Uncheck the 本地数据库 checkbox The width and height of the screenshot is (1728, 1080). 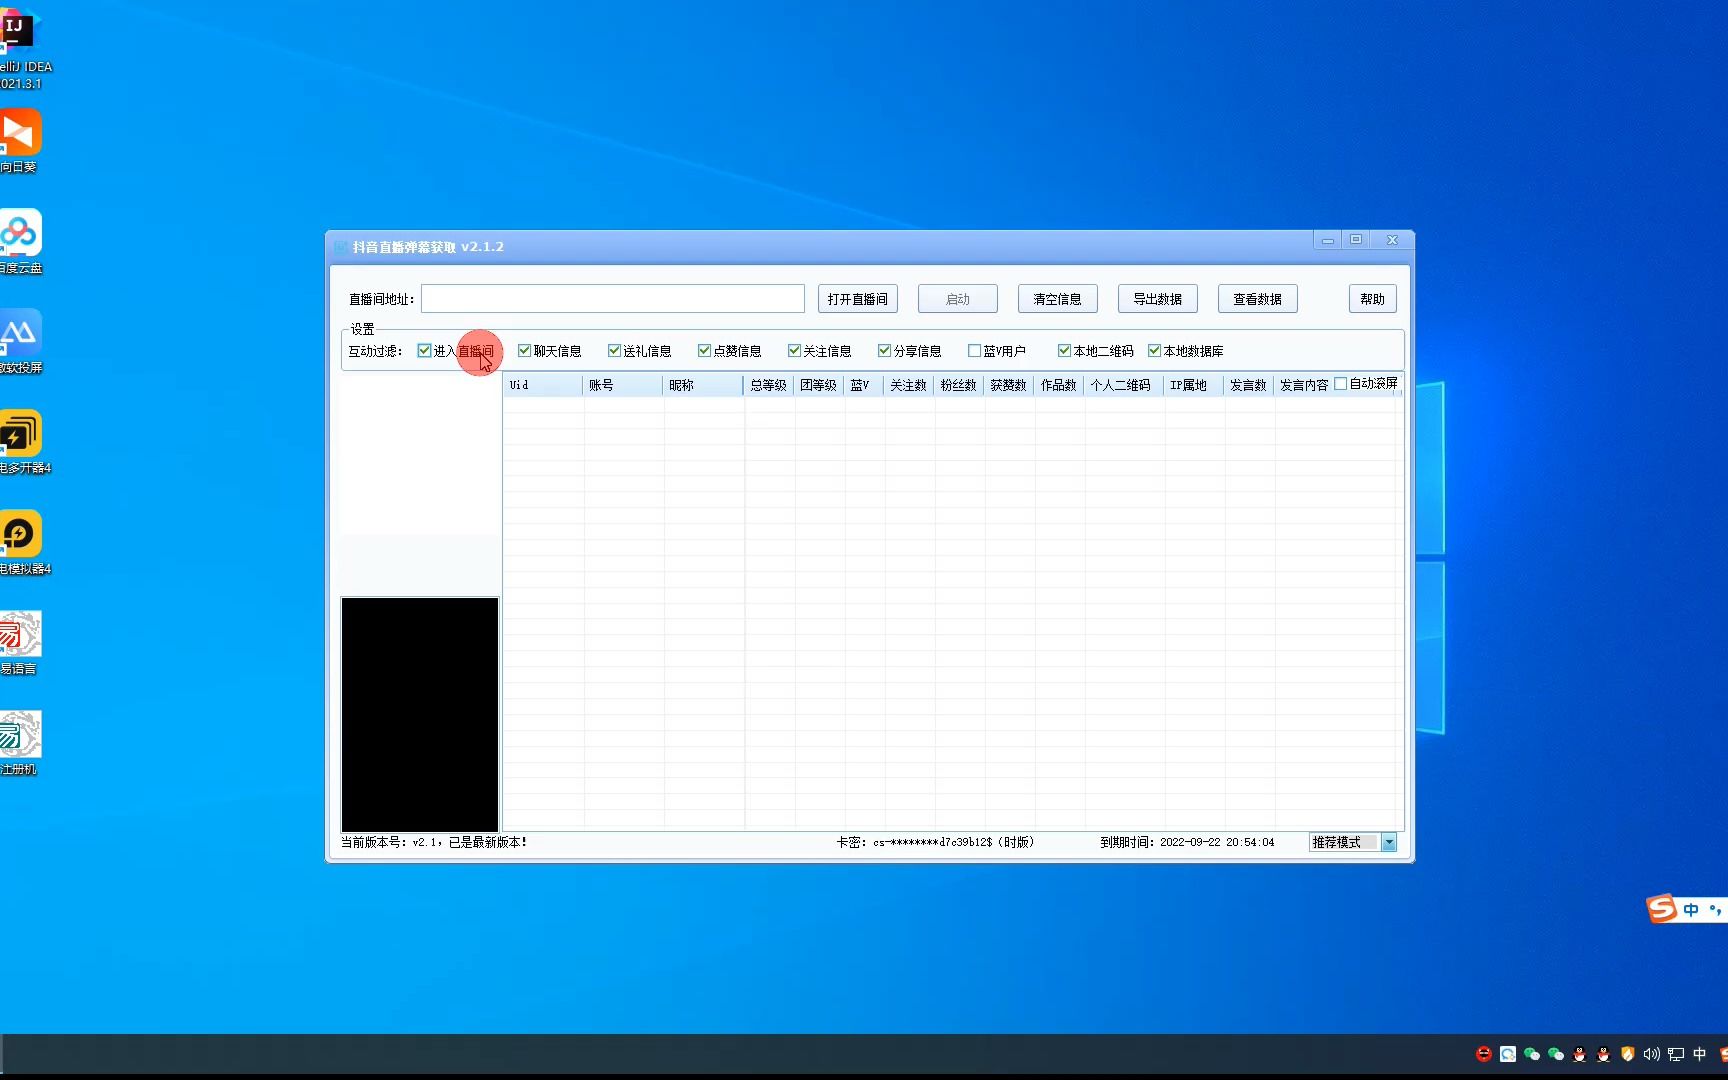(x=1154, y=351)
